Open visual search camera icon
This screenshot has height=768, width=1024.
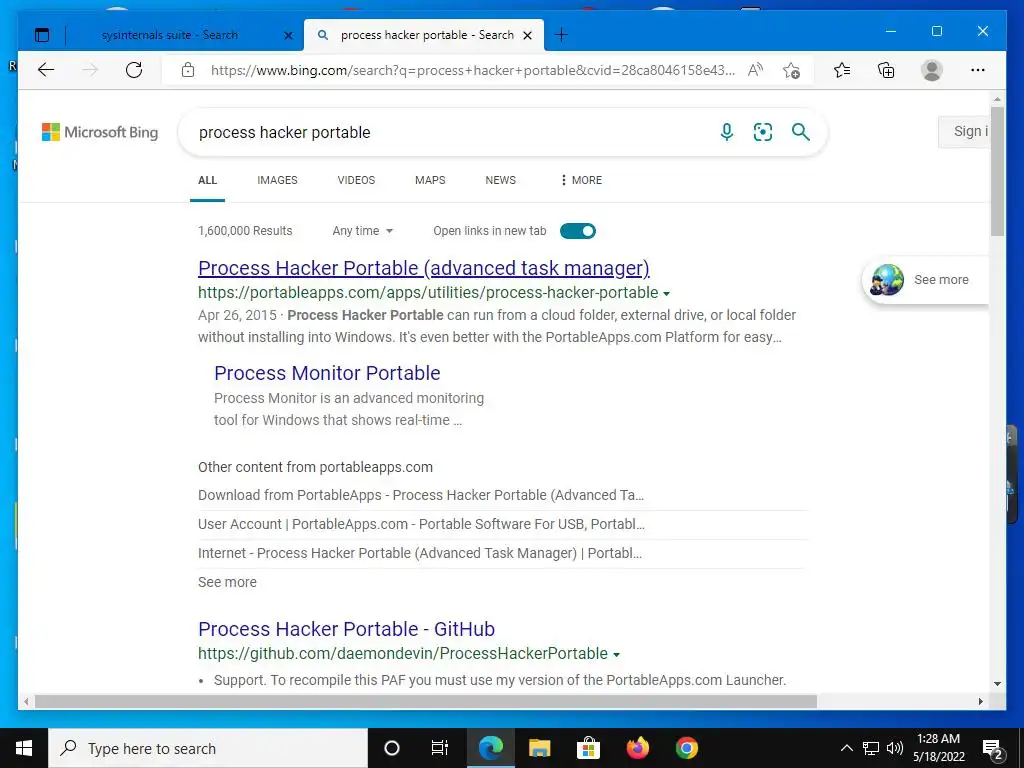pos(763,132)
